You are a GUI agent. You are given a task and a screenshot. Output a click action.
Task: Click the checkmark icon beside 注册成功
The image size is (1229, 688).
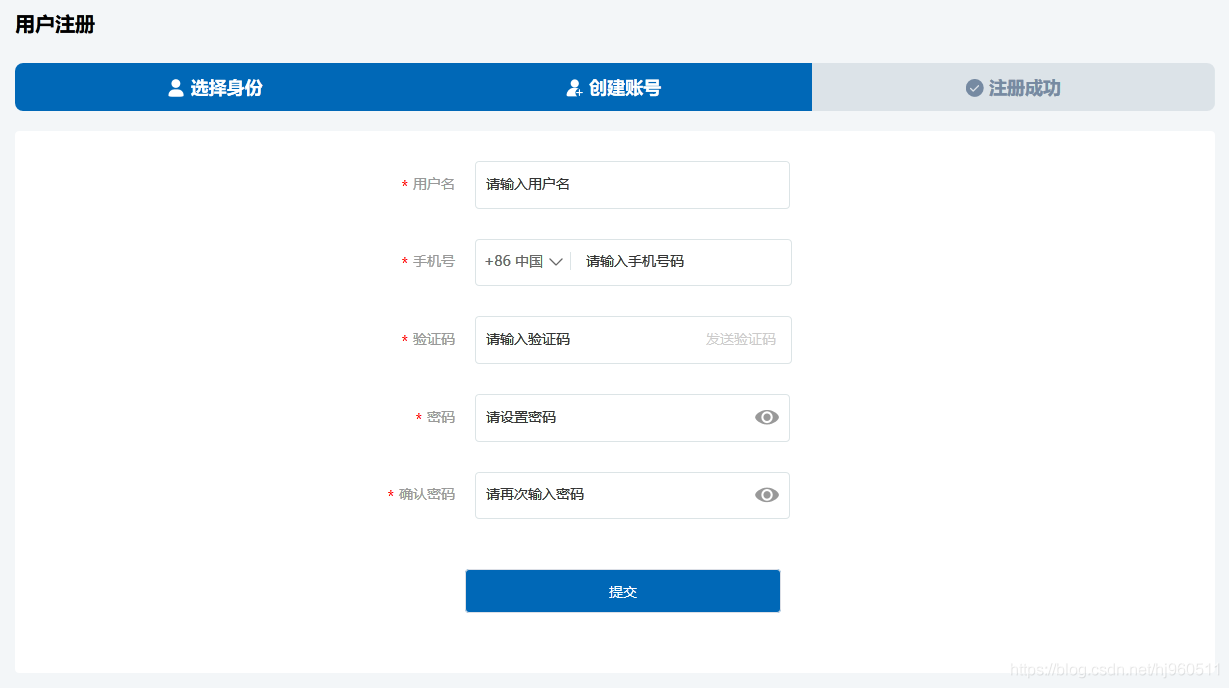point(974,88)
